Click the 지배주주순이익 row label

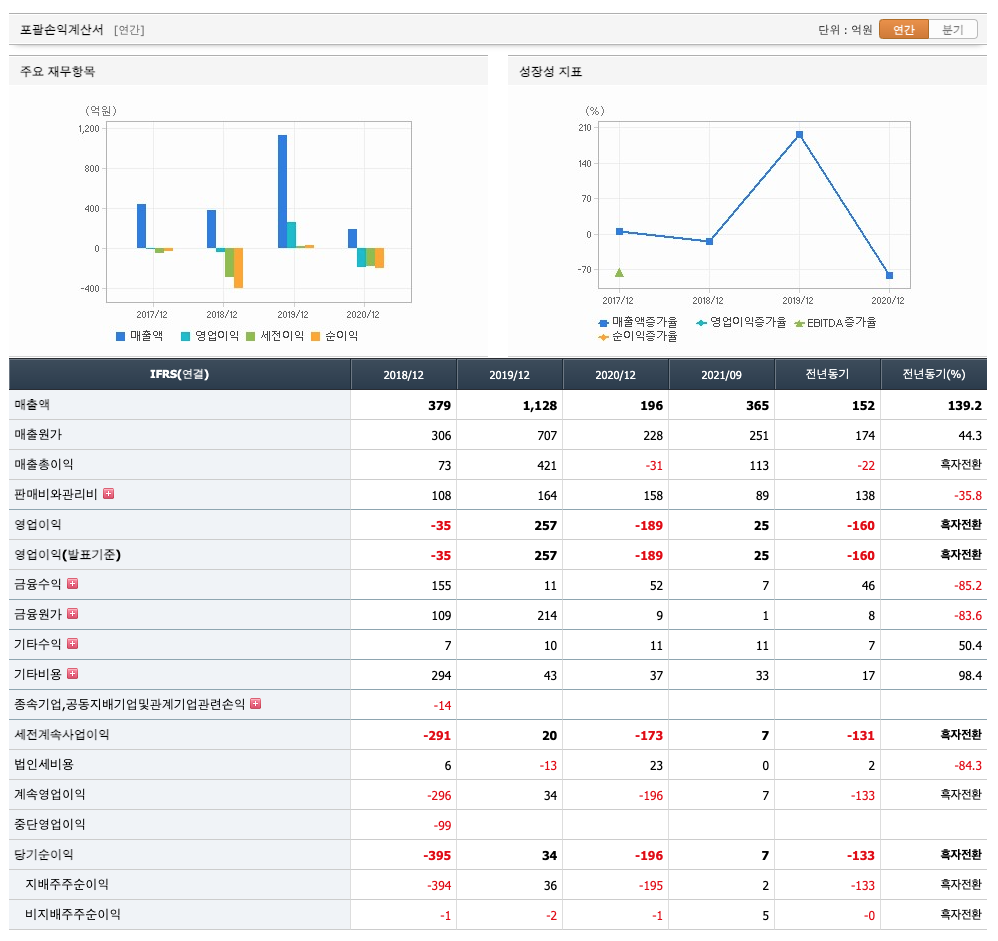67,884
